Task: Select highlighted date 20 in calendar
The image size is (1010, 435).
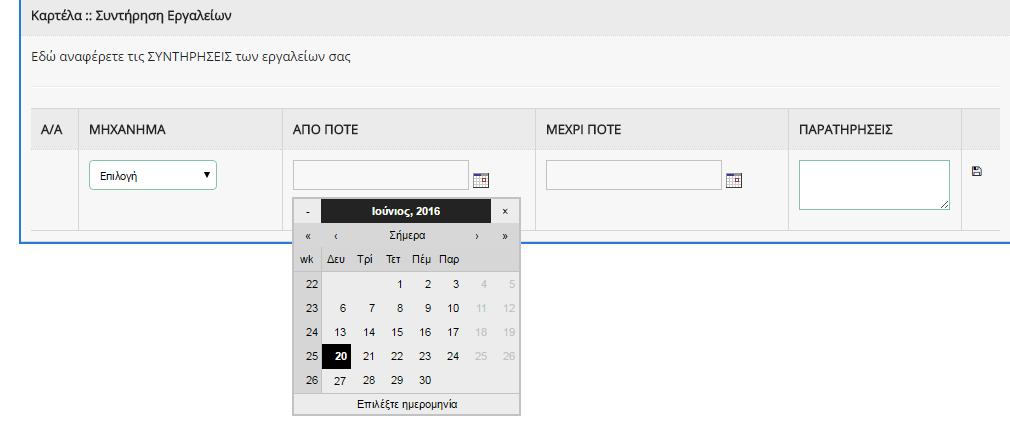Action: [x=336, y=356]
